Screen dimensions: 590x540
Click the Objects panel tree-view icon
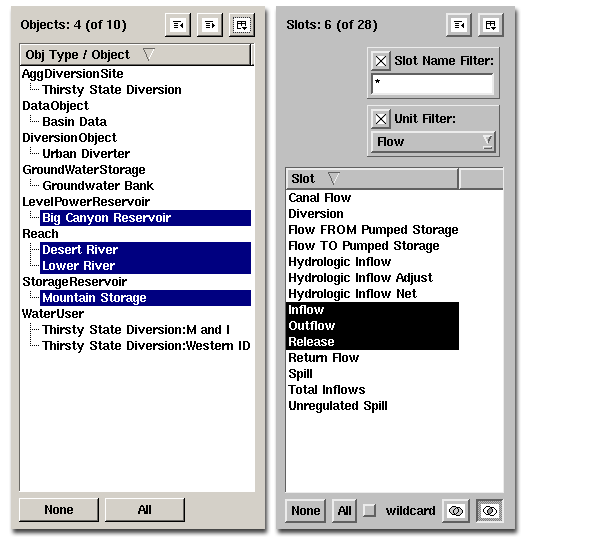point(242,25)
